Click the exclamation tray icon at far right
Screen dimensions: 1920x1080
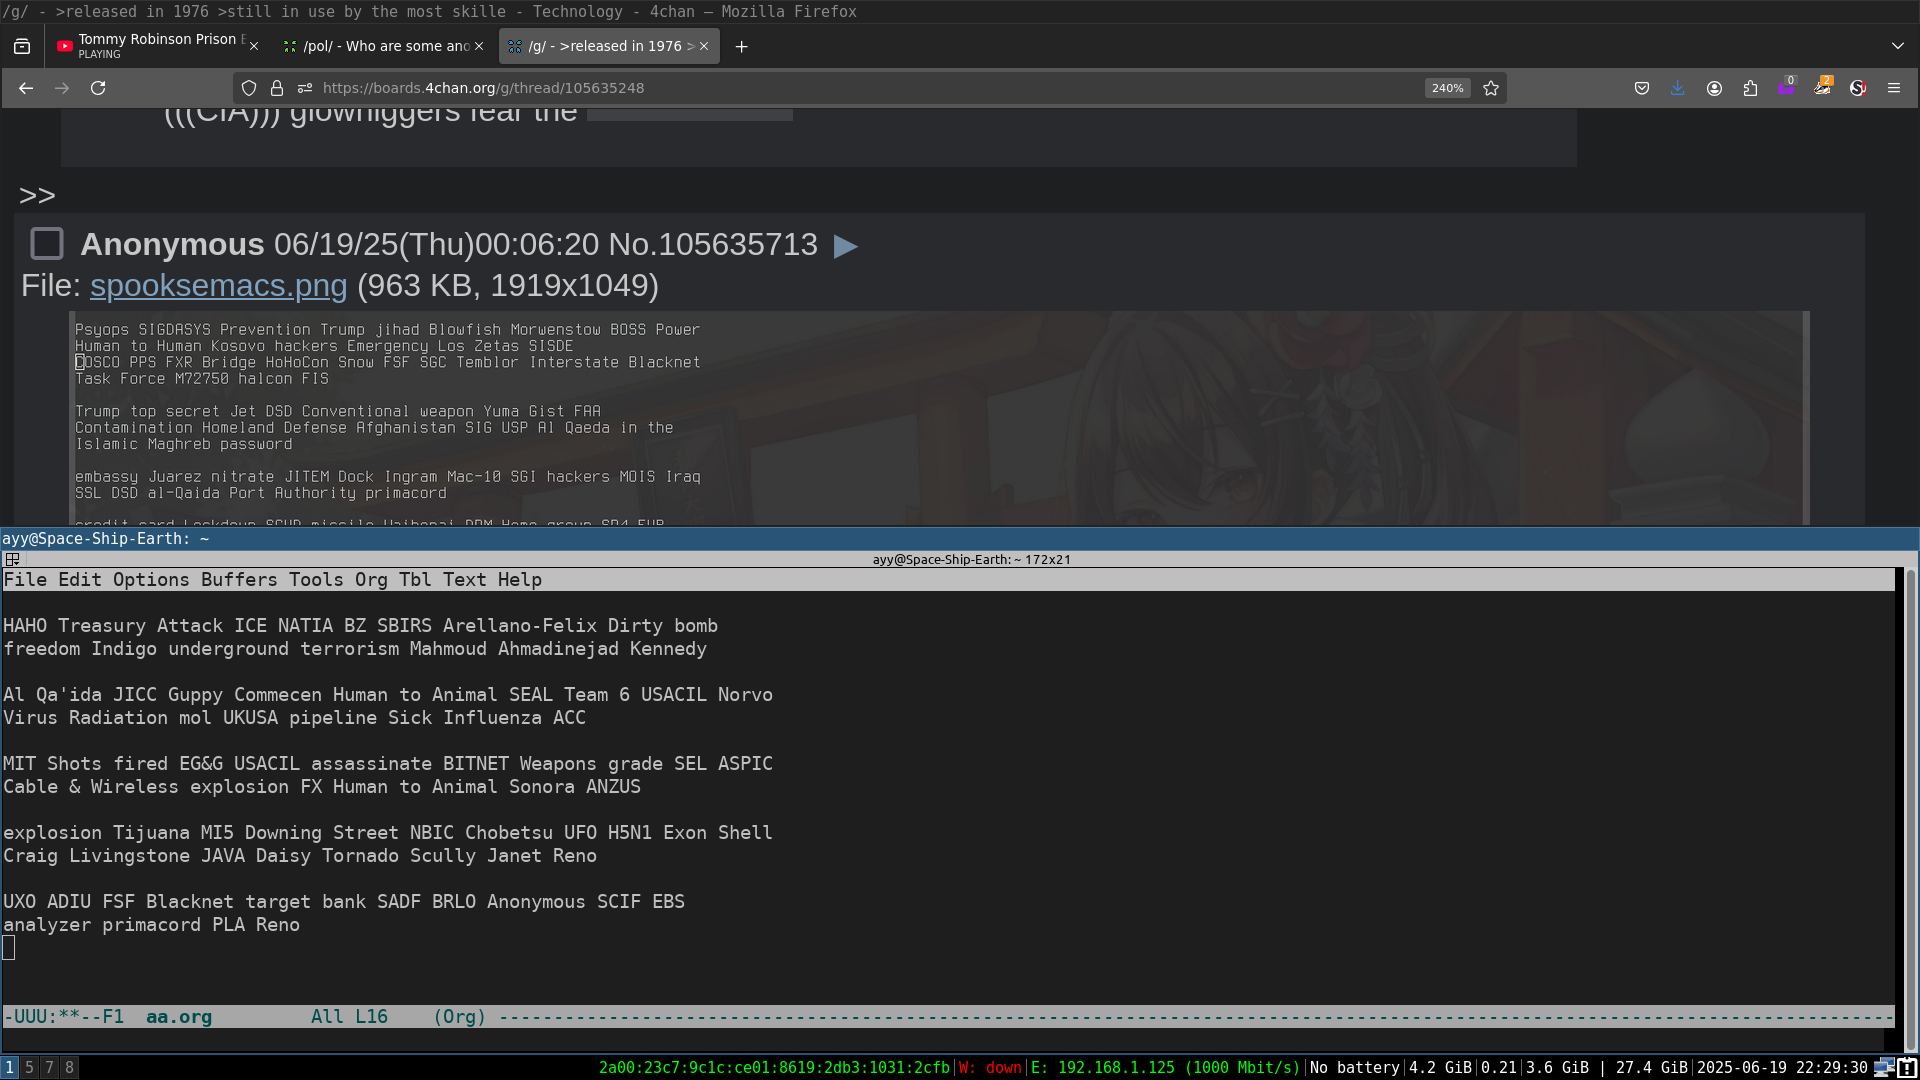pyautogui.click(x=1907, y=1067)
